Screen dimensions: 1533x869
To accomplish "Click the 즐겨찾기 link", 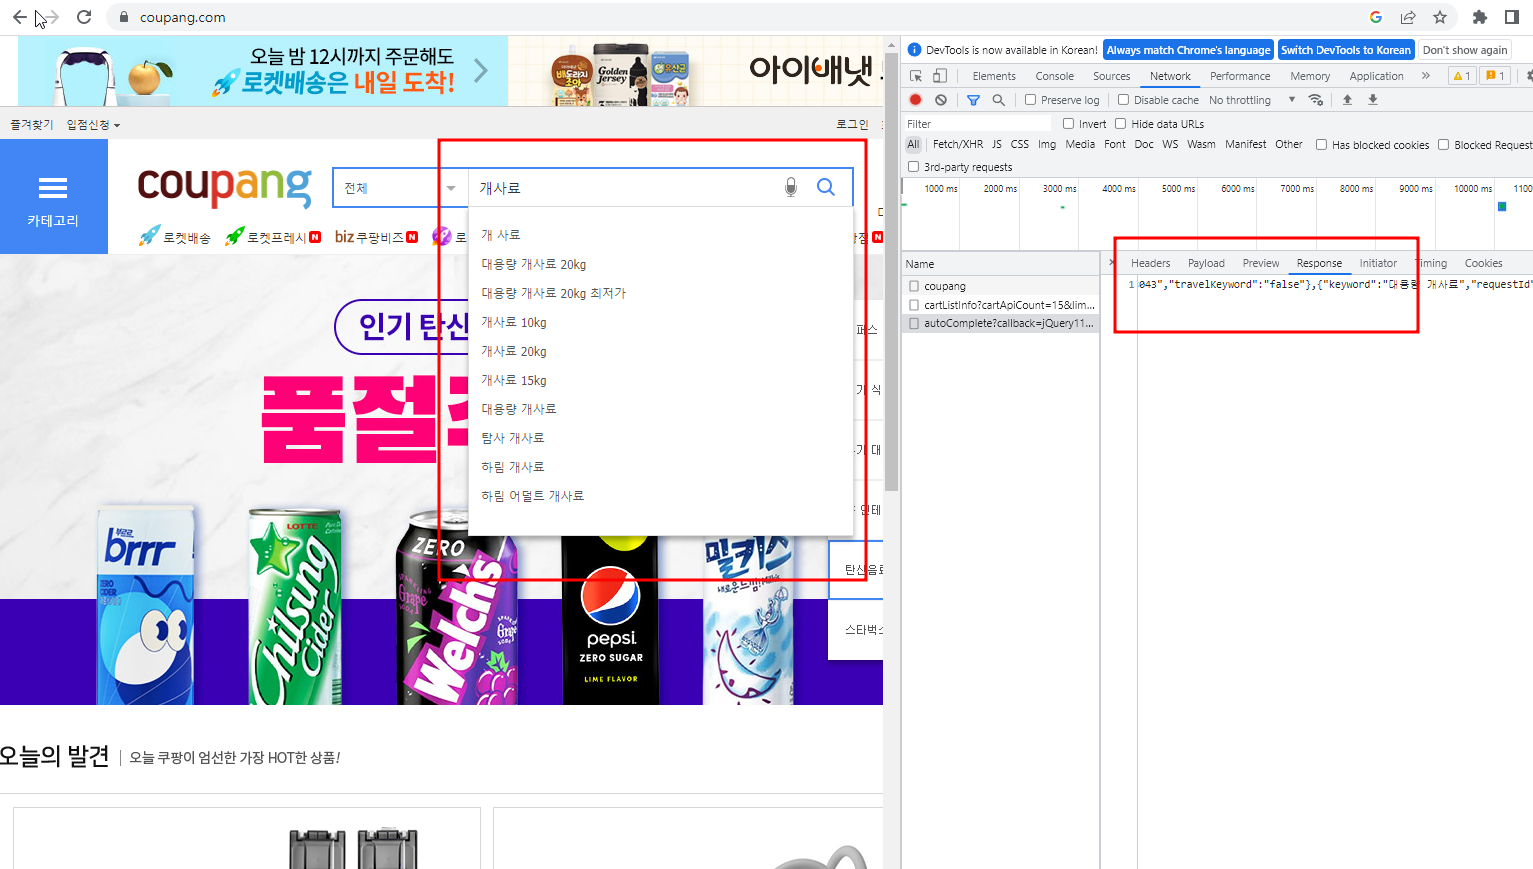I will [32, 125].
